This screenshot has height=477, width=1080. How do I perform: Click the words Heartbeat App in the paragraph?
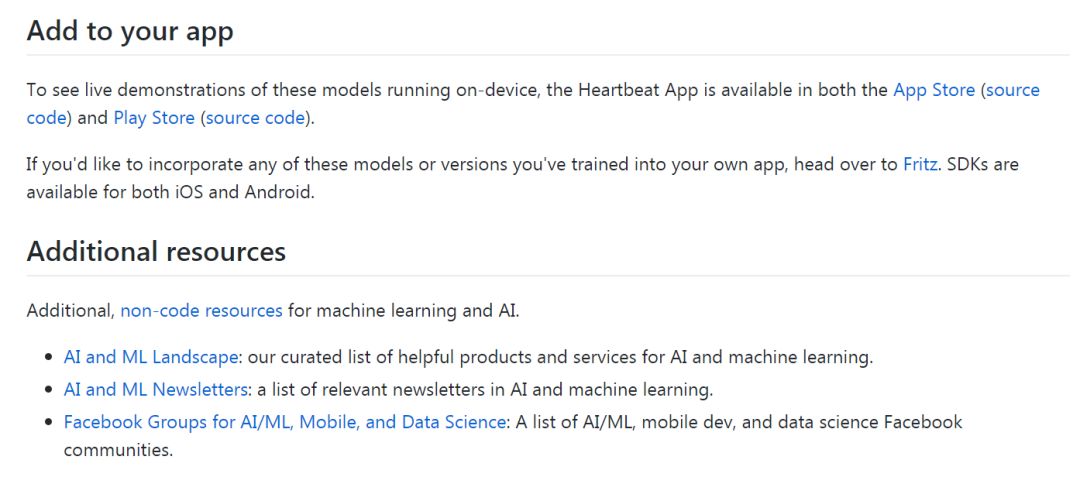(636, 91)
